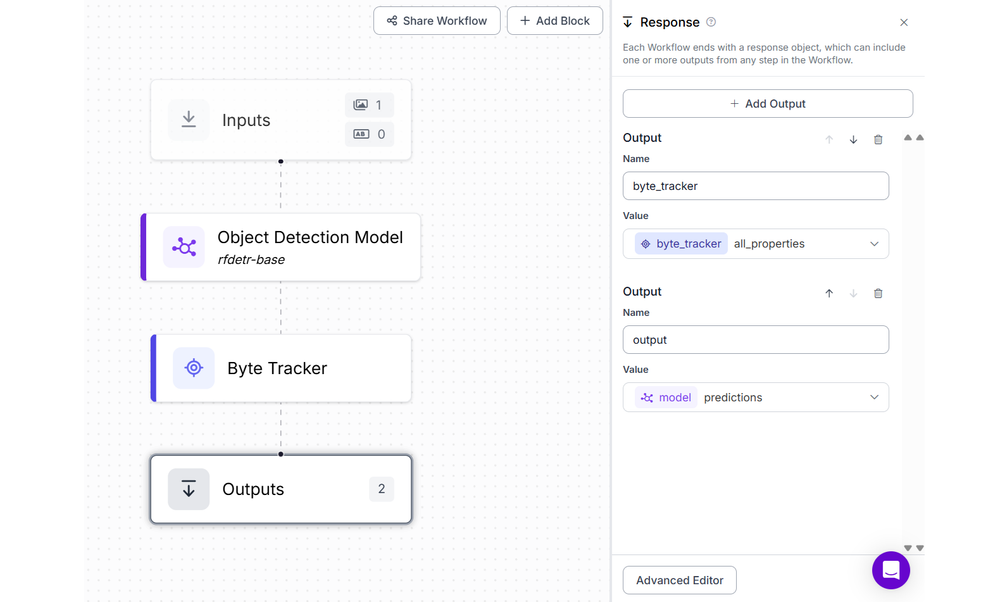Open the chat support bubble
This screenshot has width=1000, height=602.
(891, 570)
